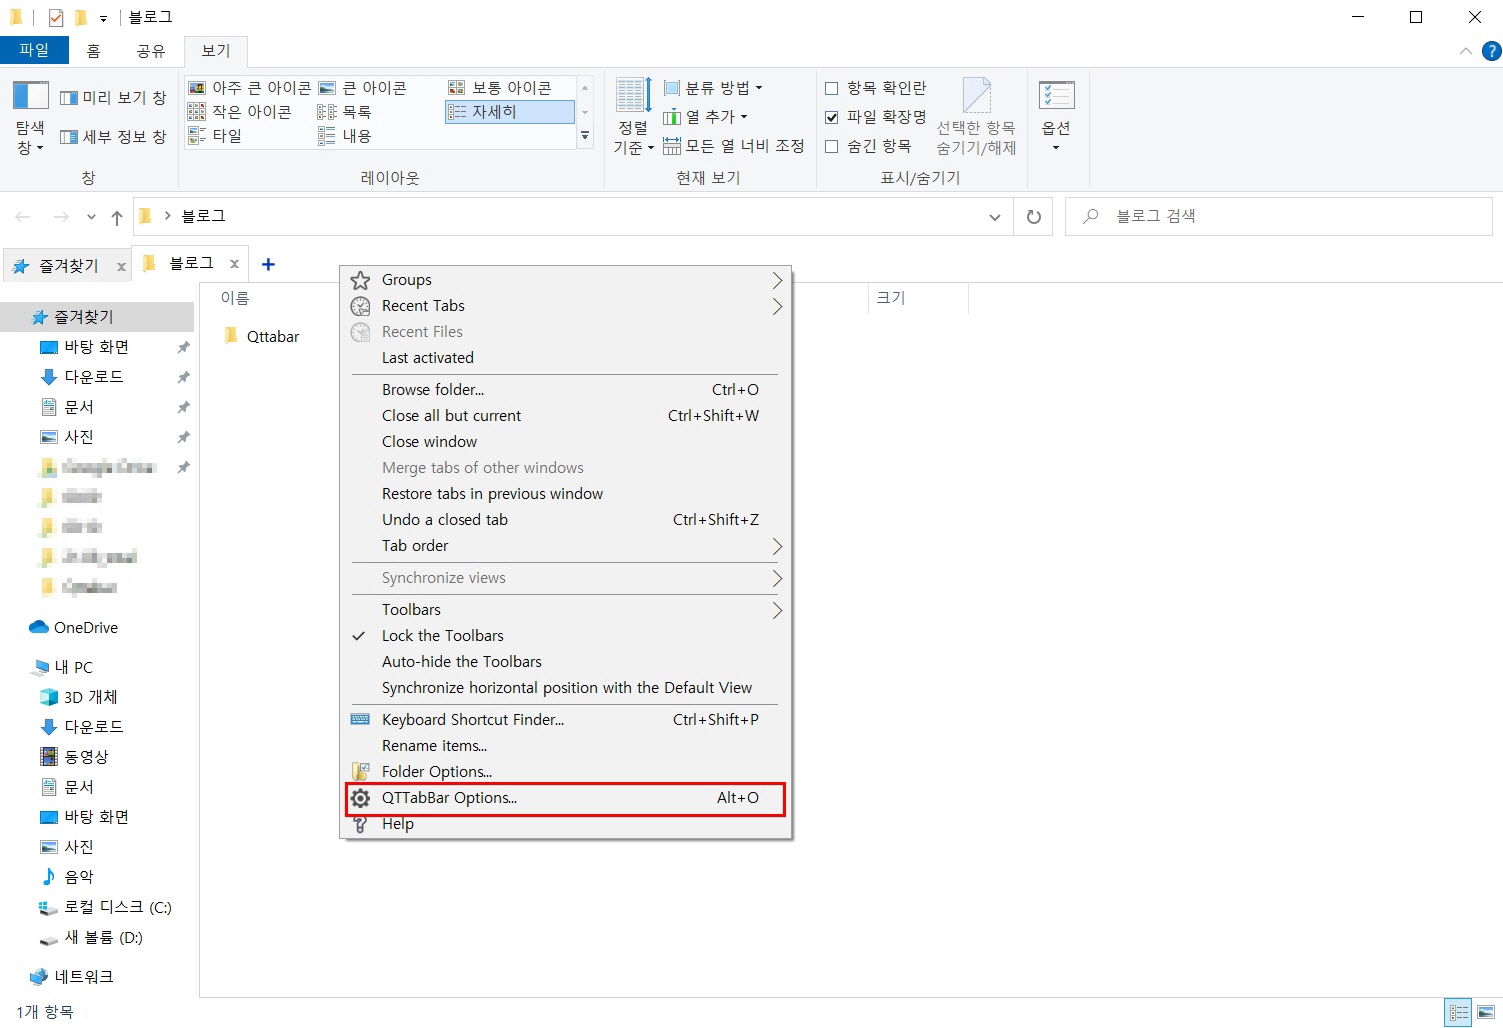Choose Rename items... entry

click(566, 746)
